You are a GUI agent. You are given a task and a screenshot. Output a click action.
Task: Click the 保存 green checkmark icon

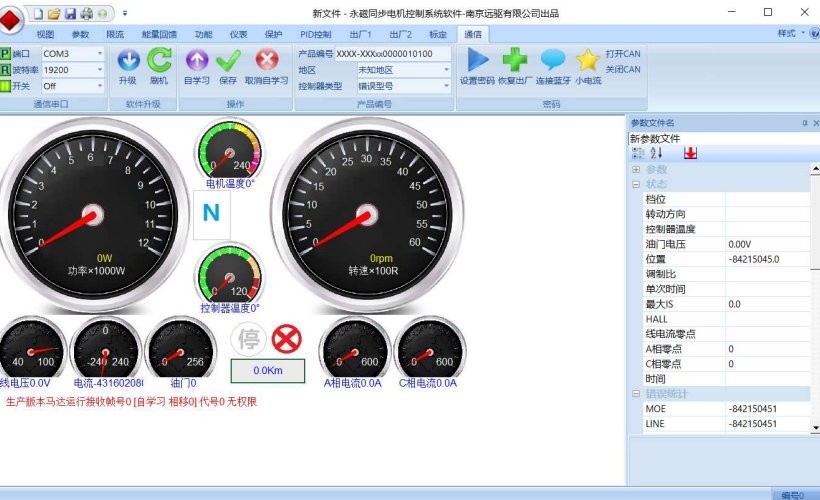pos(229,60)
